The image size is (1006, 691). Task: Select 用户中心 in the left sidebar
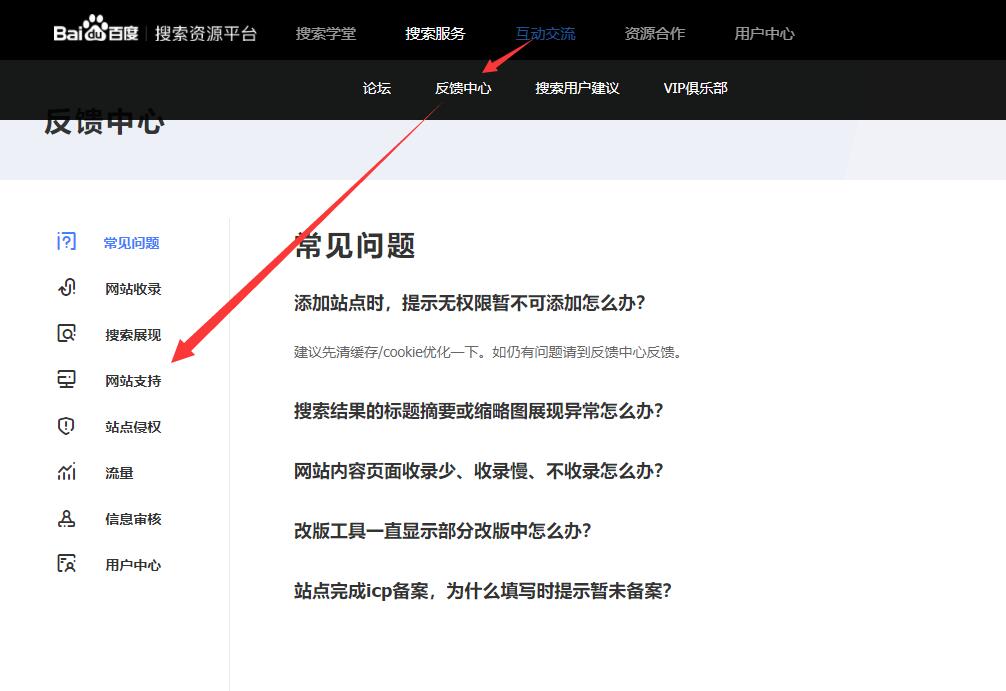click(x=133, y=565)
